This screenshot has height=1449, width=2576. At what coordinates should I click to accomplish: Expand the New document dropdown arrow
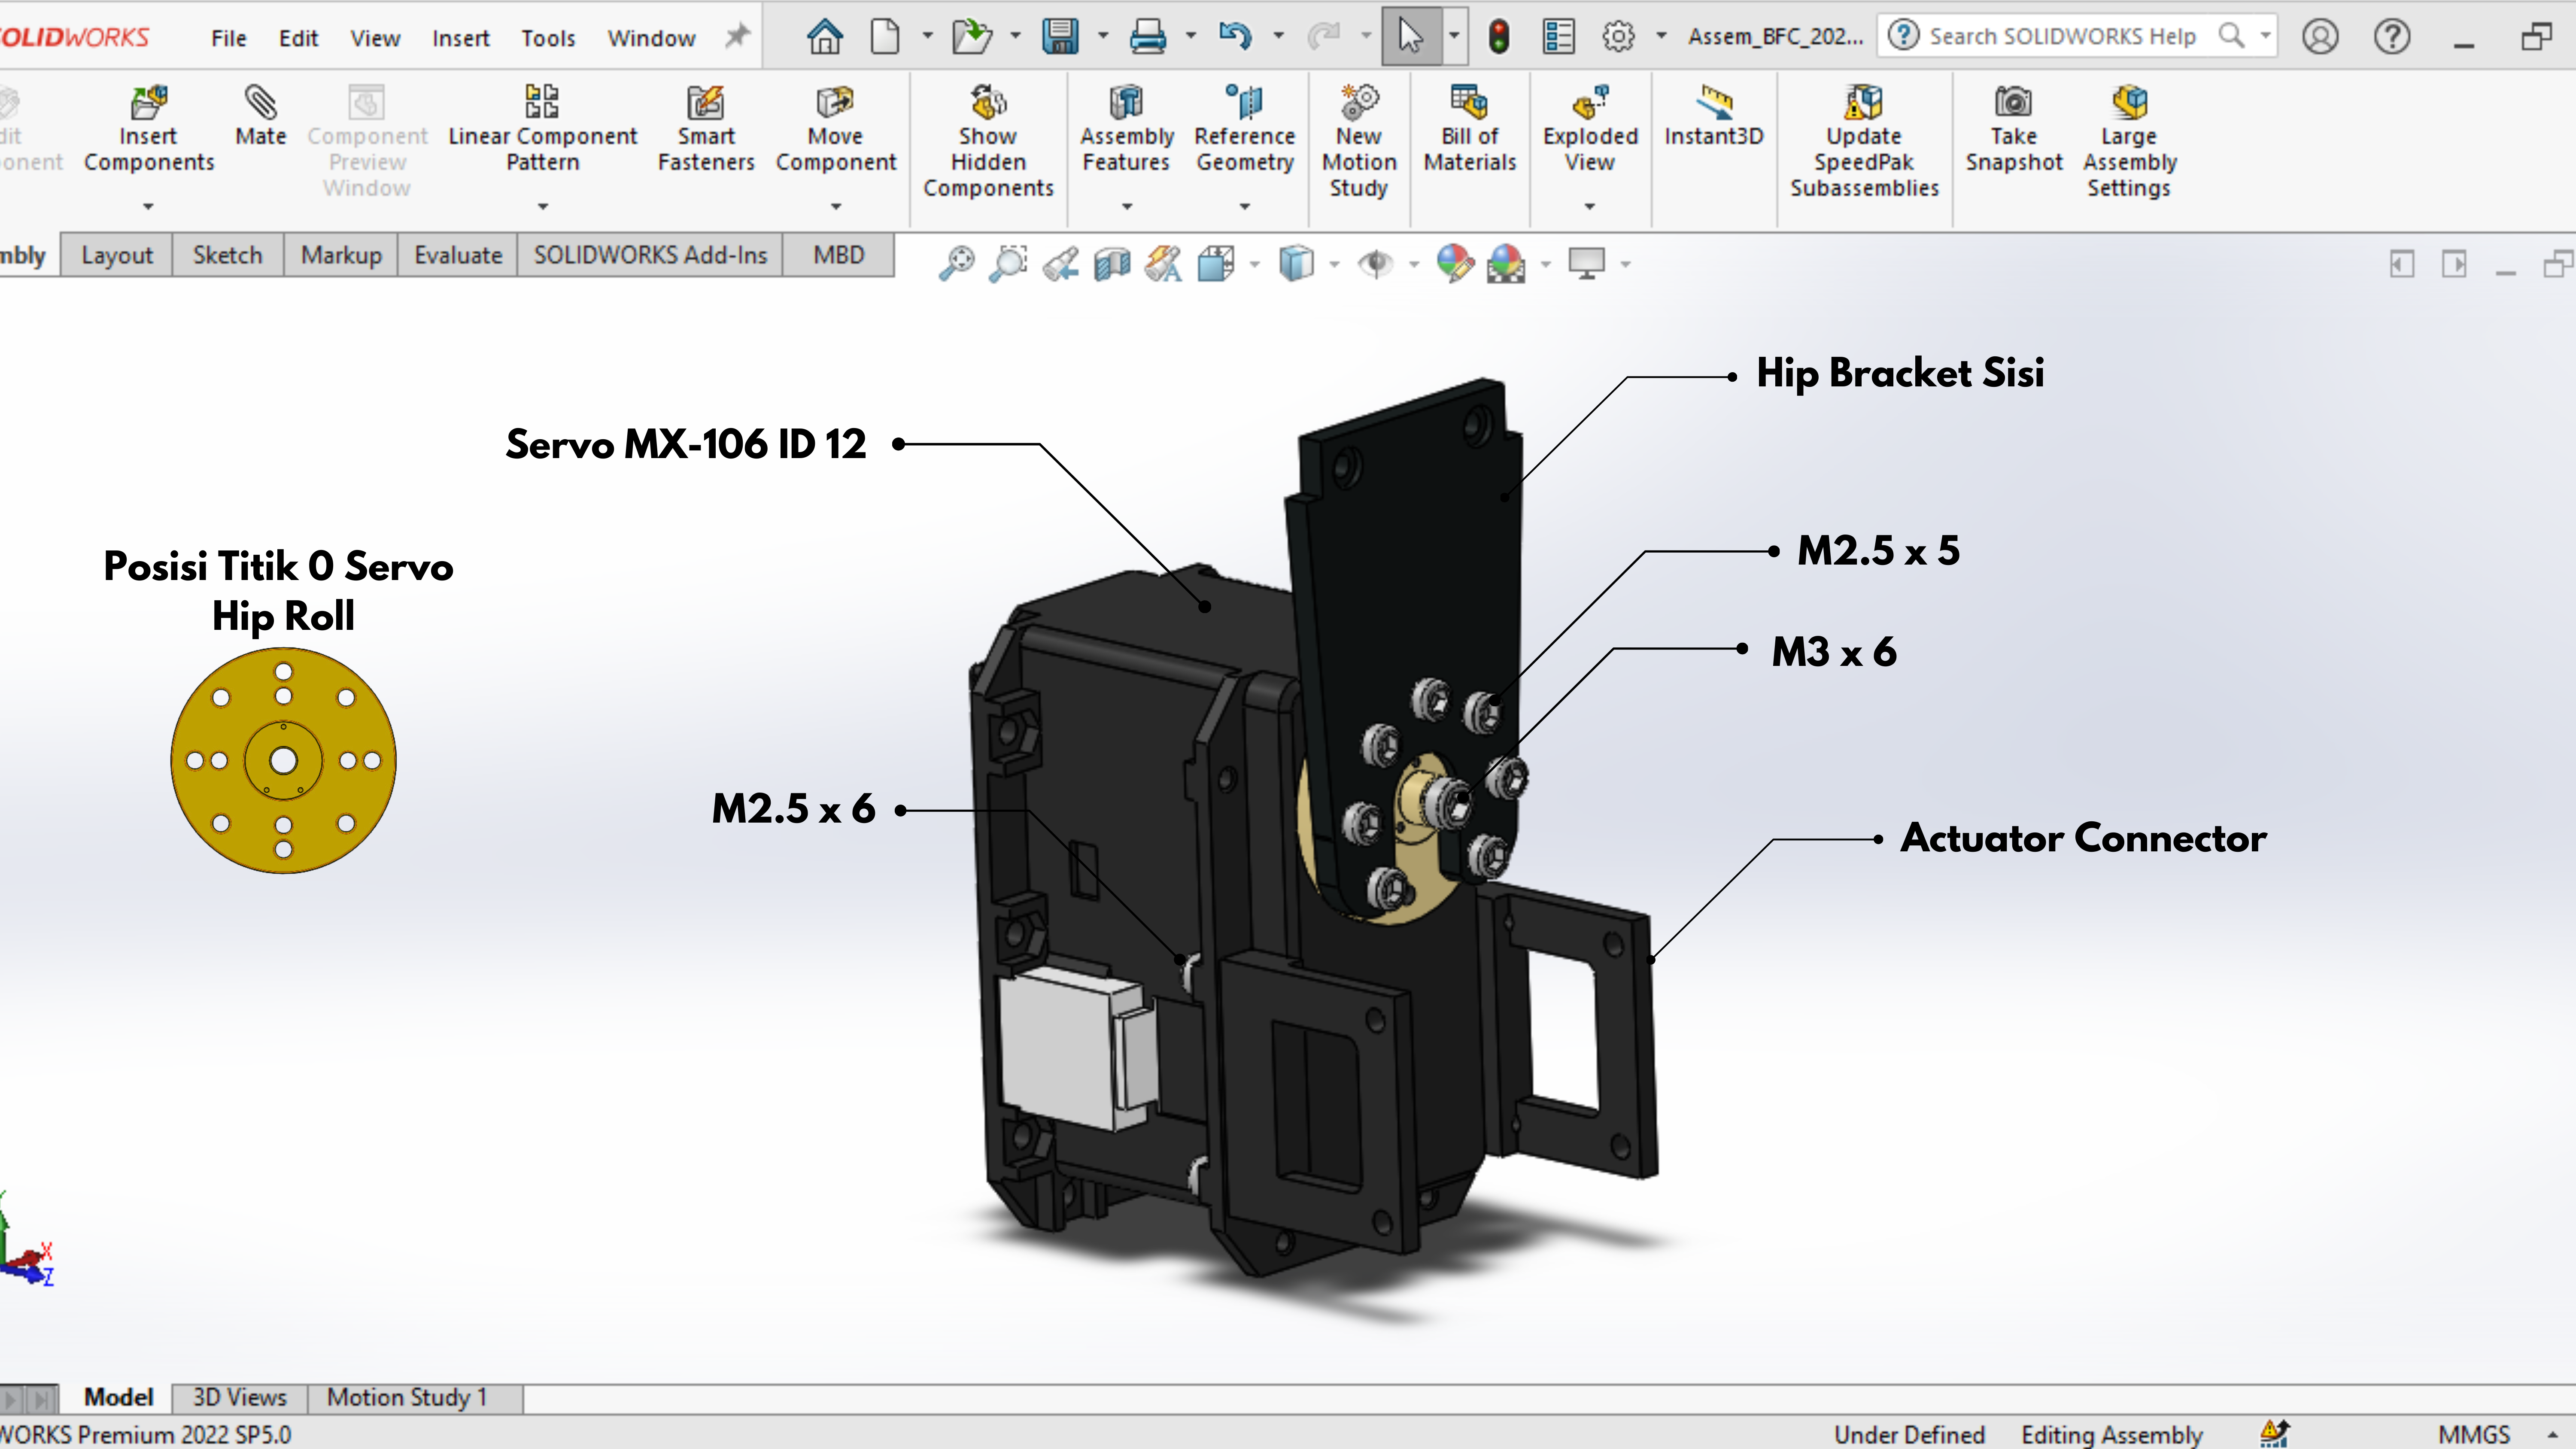(x=927, y=36)
